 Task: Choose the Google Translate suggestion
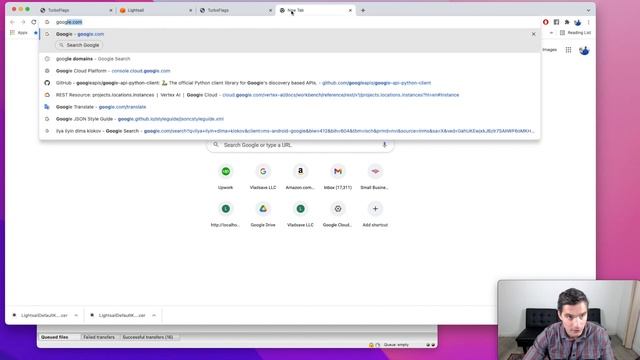290,107
